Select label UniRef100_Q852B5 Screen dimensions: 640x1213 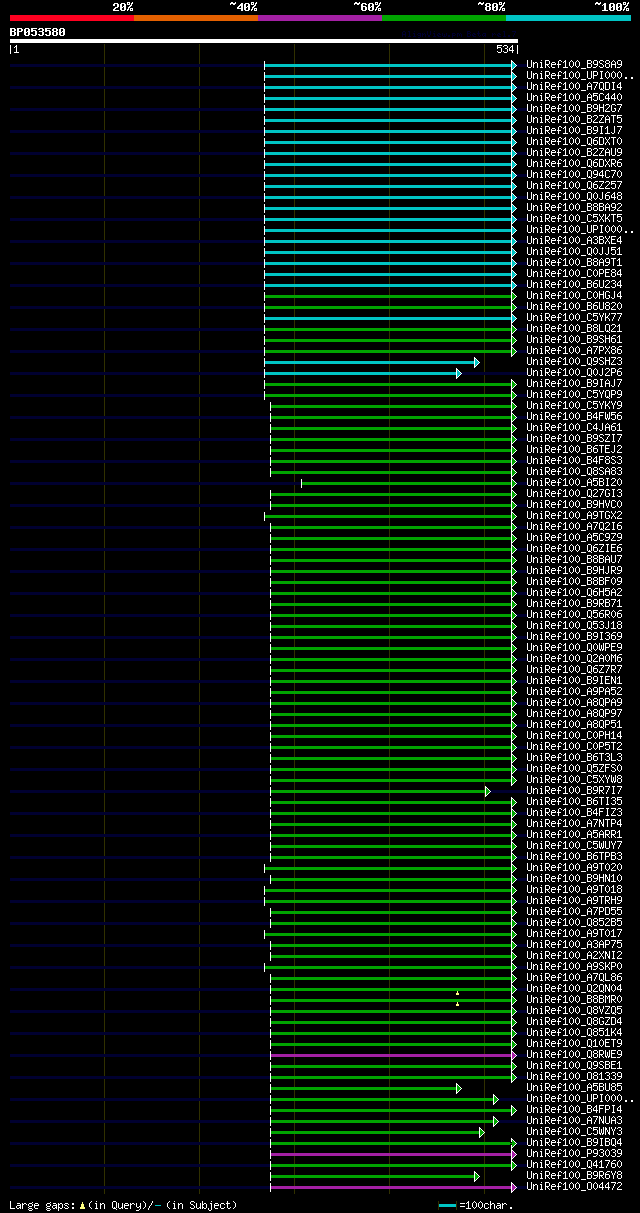coord(574,923)
